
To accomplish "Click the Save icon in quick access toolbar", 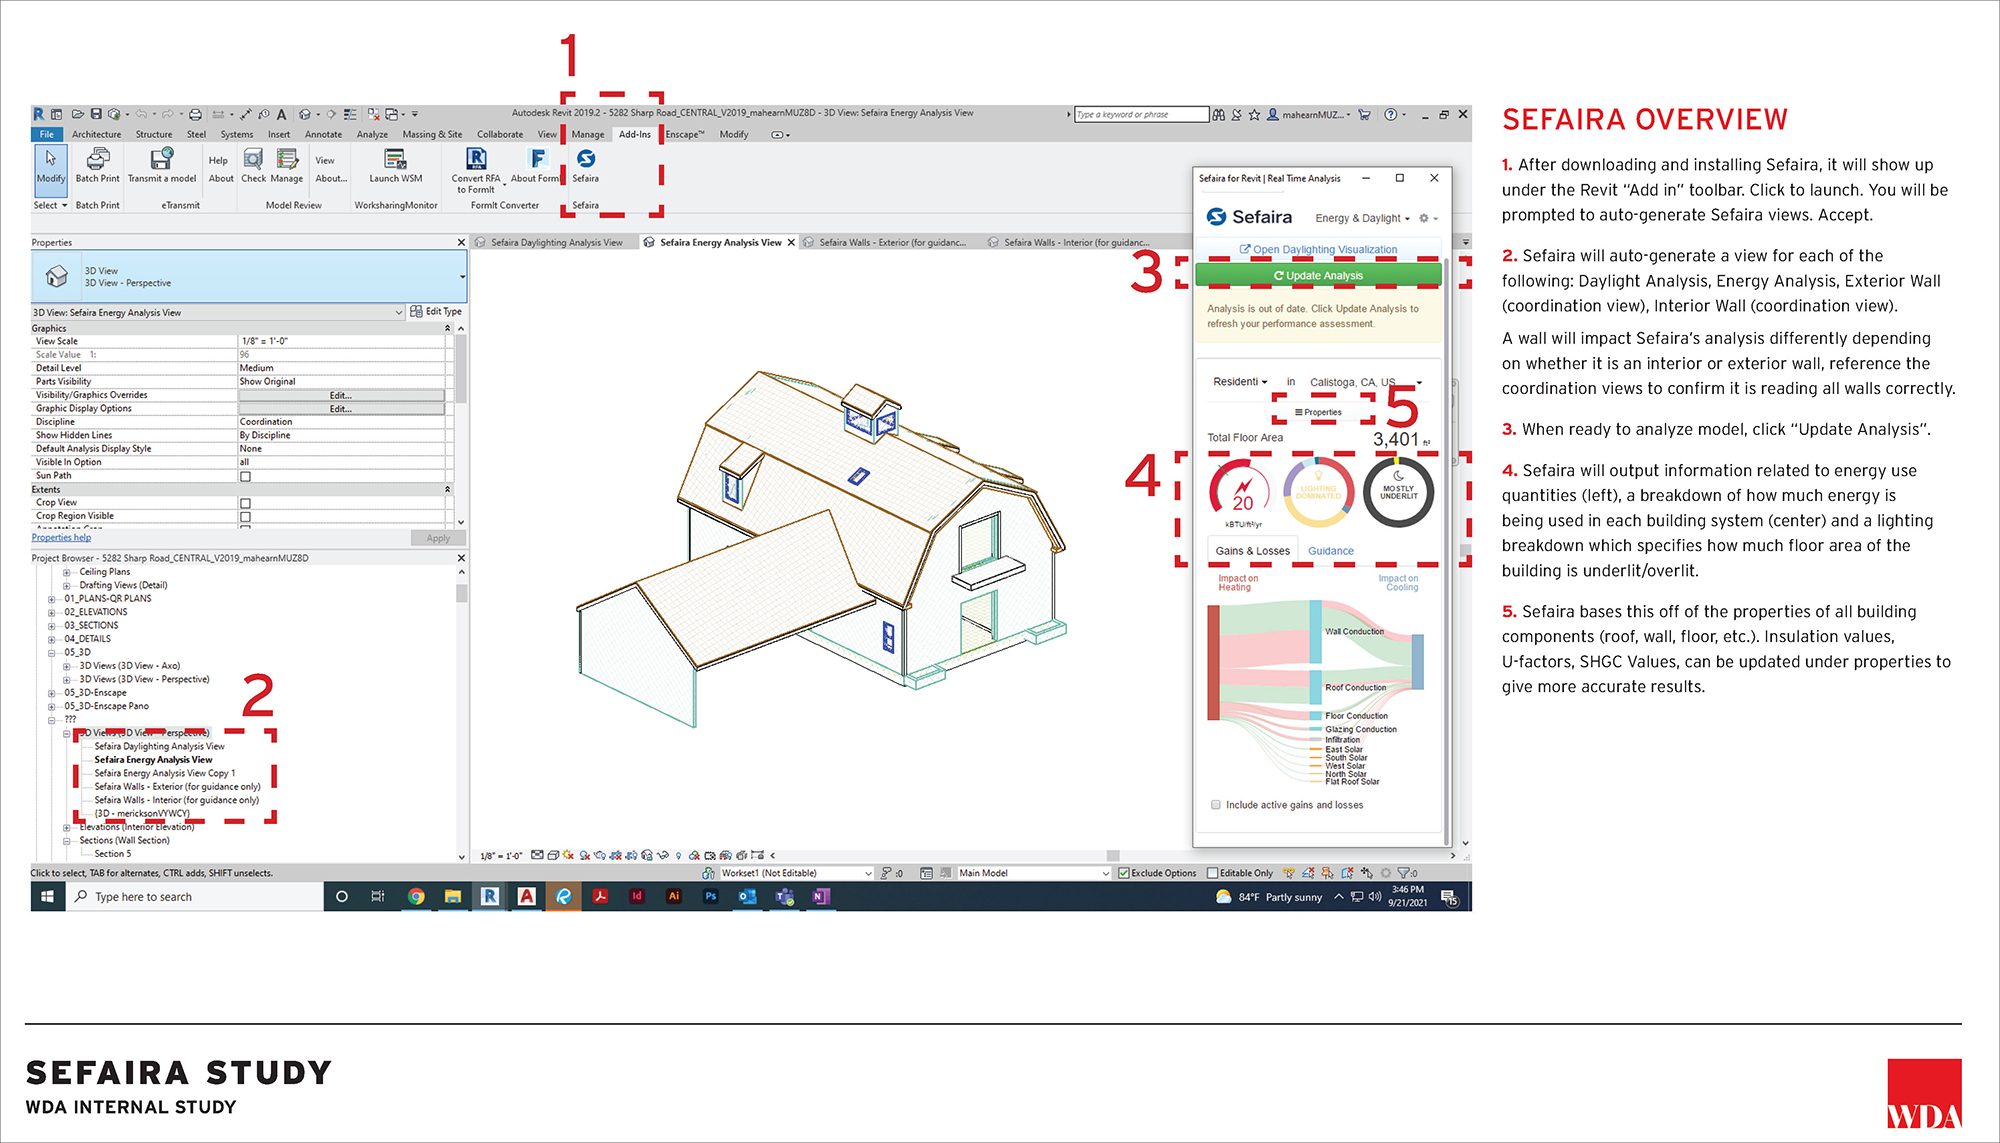I will pyautogui.click(x=96, y=114).
